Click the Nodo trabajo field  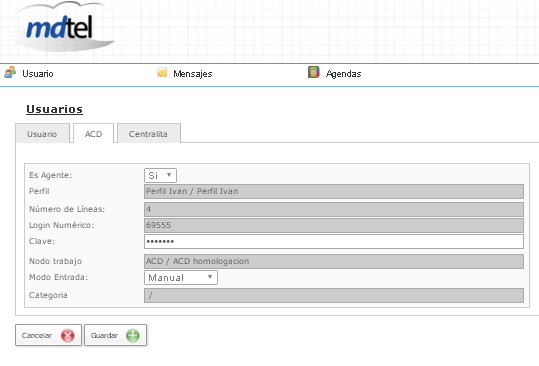[x=334, y=262]
